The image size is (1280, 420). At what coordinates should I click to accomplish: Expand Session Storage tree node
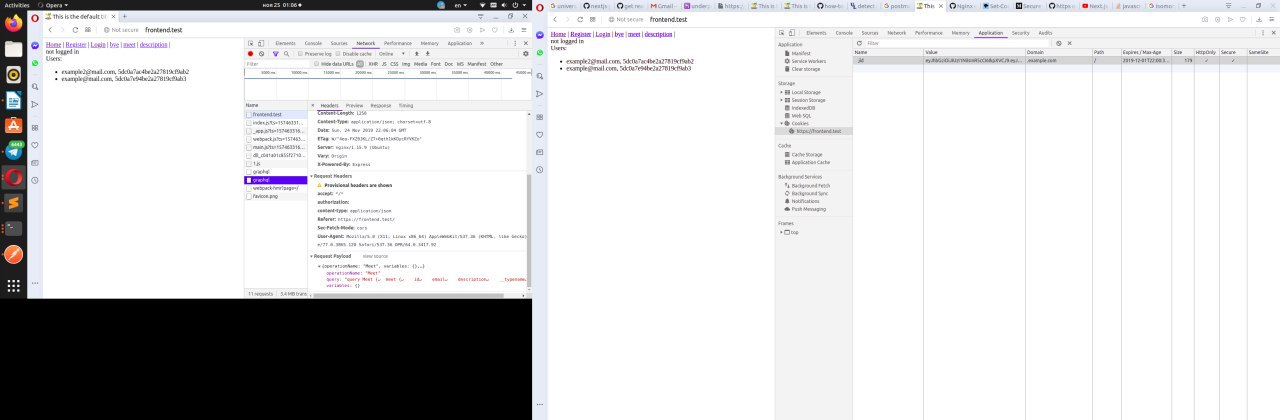tap(782, 100)
